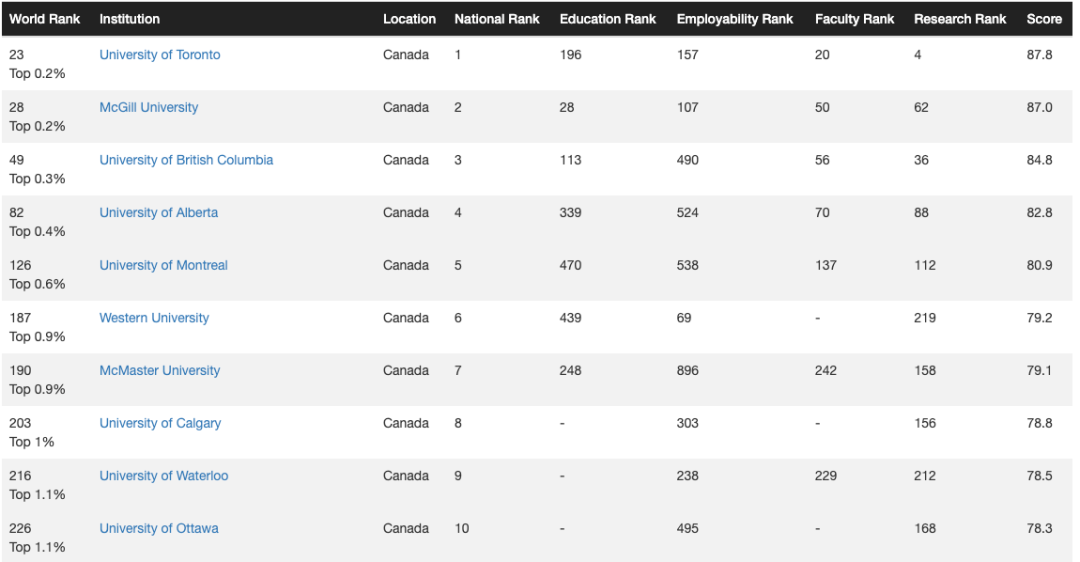
Task: Open the Western University link
Action: (x=154, y=318)
